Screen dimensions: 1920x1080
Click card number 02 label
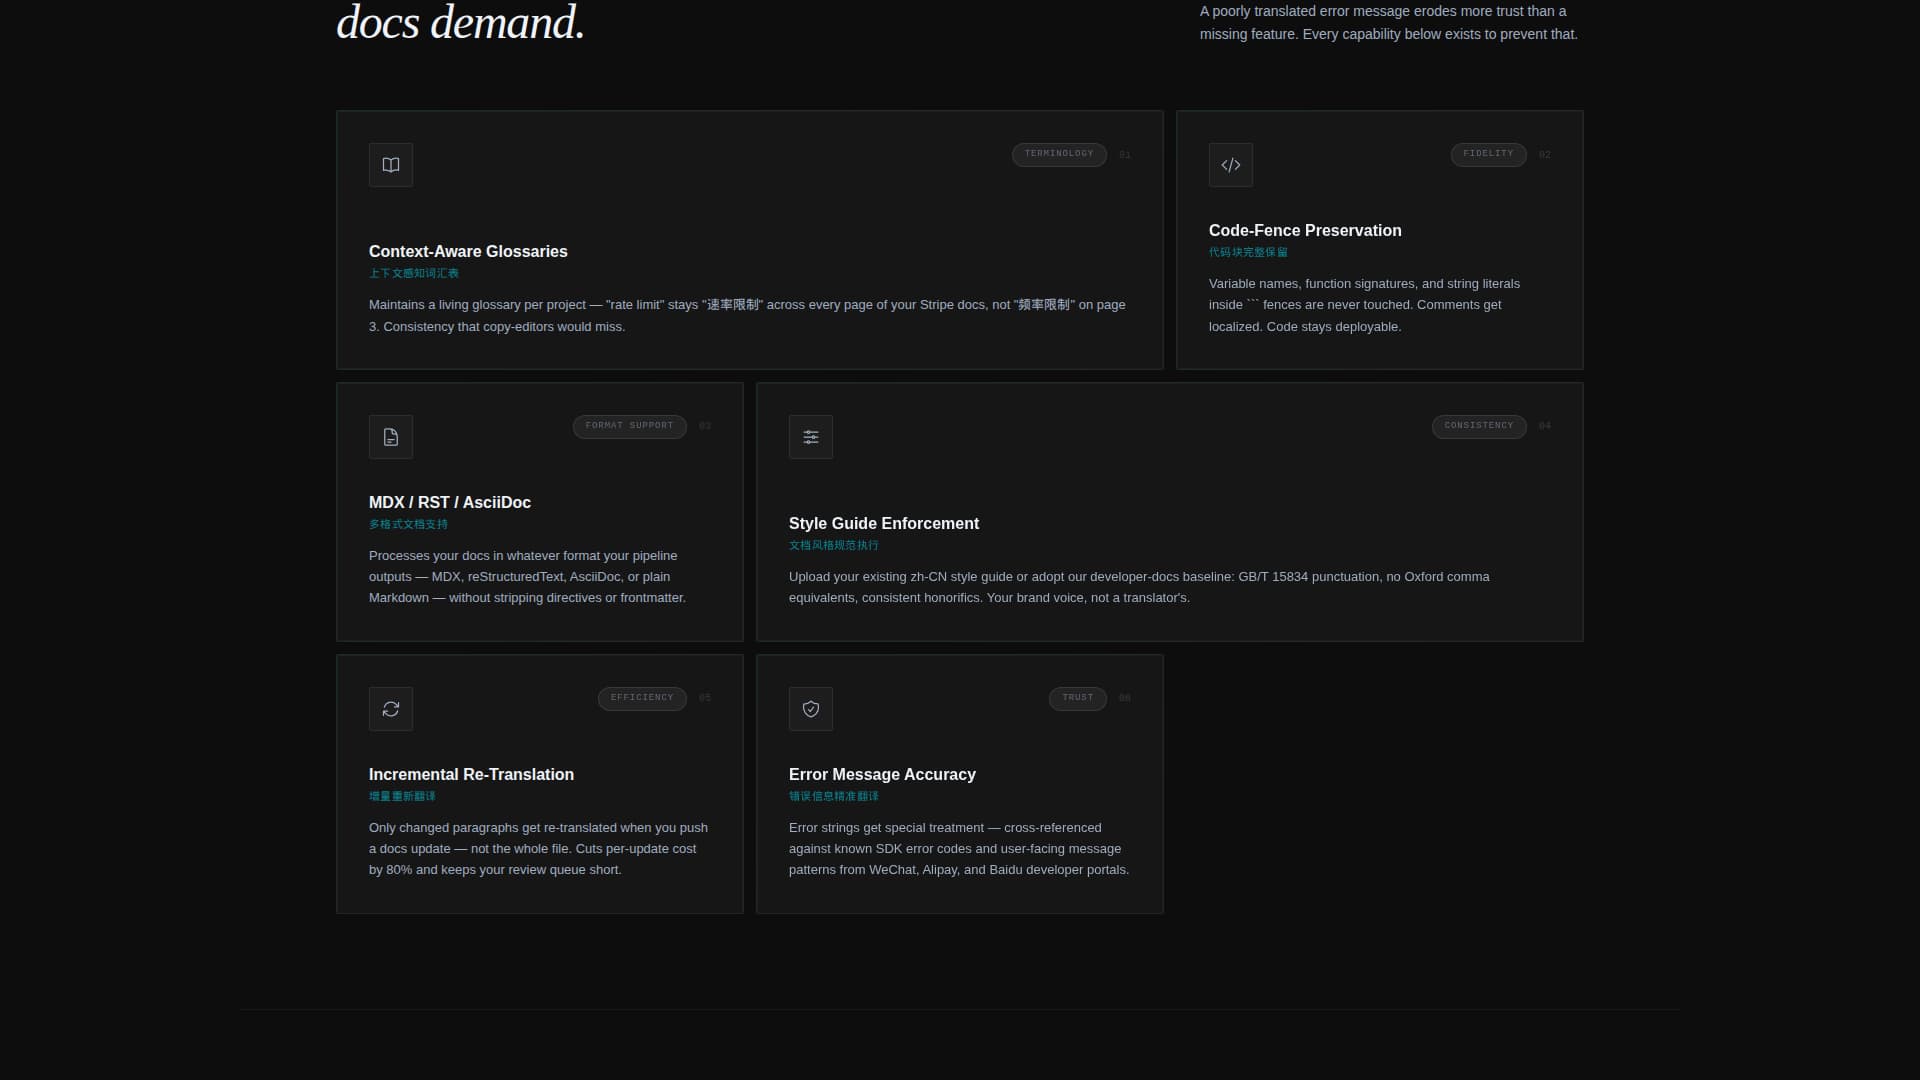tap(1545, 155)
